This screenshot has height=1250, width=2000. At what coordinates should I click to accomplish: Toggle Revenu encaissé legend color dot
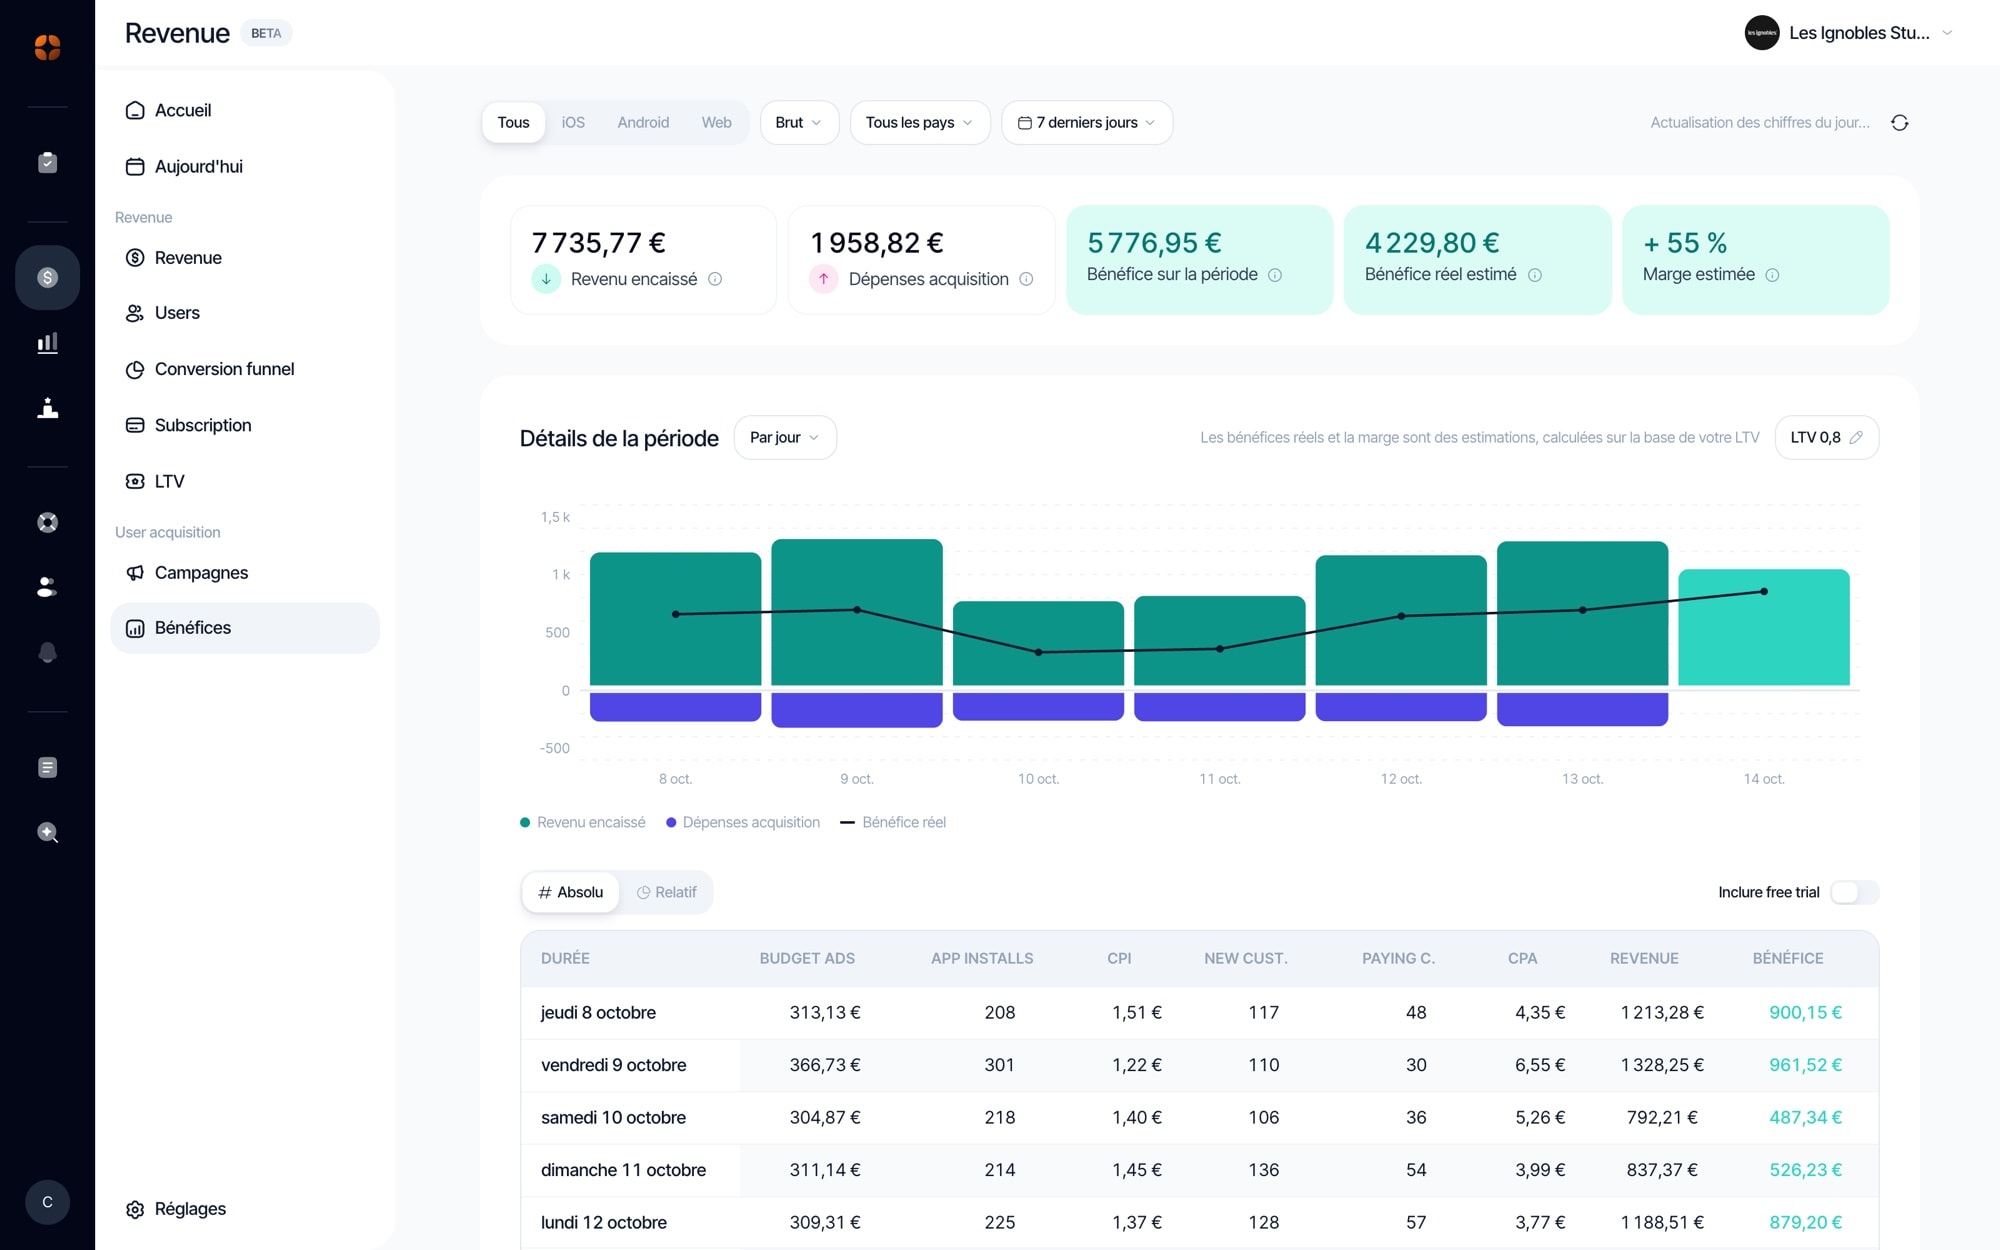click(525, 822)
